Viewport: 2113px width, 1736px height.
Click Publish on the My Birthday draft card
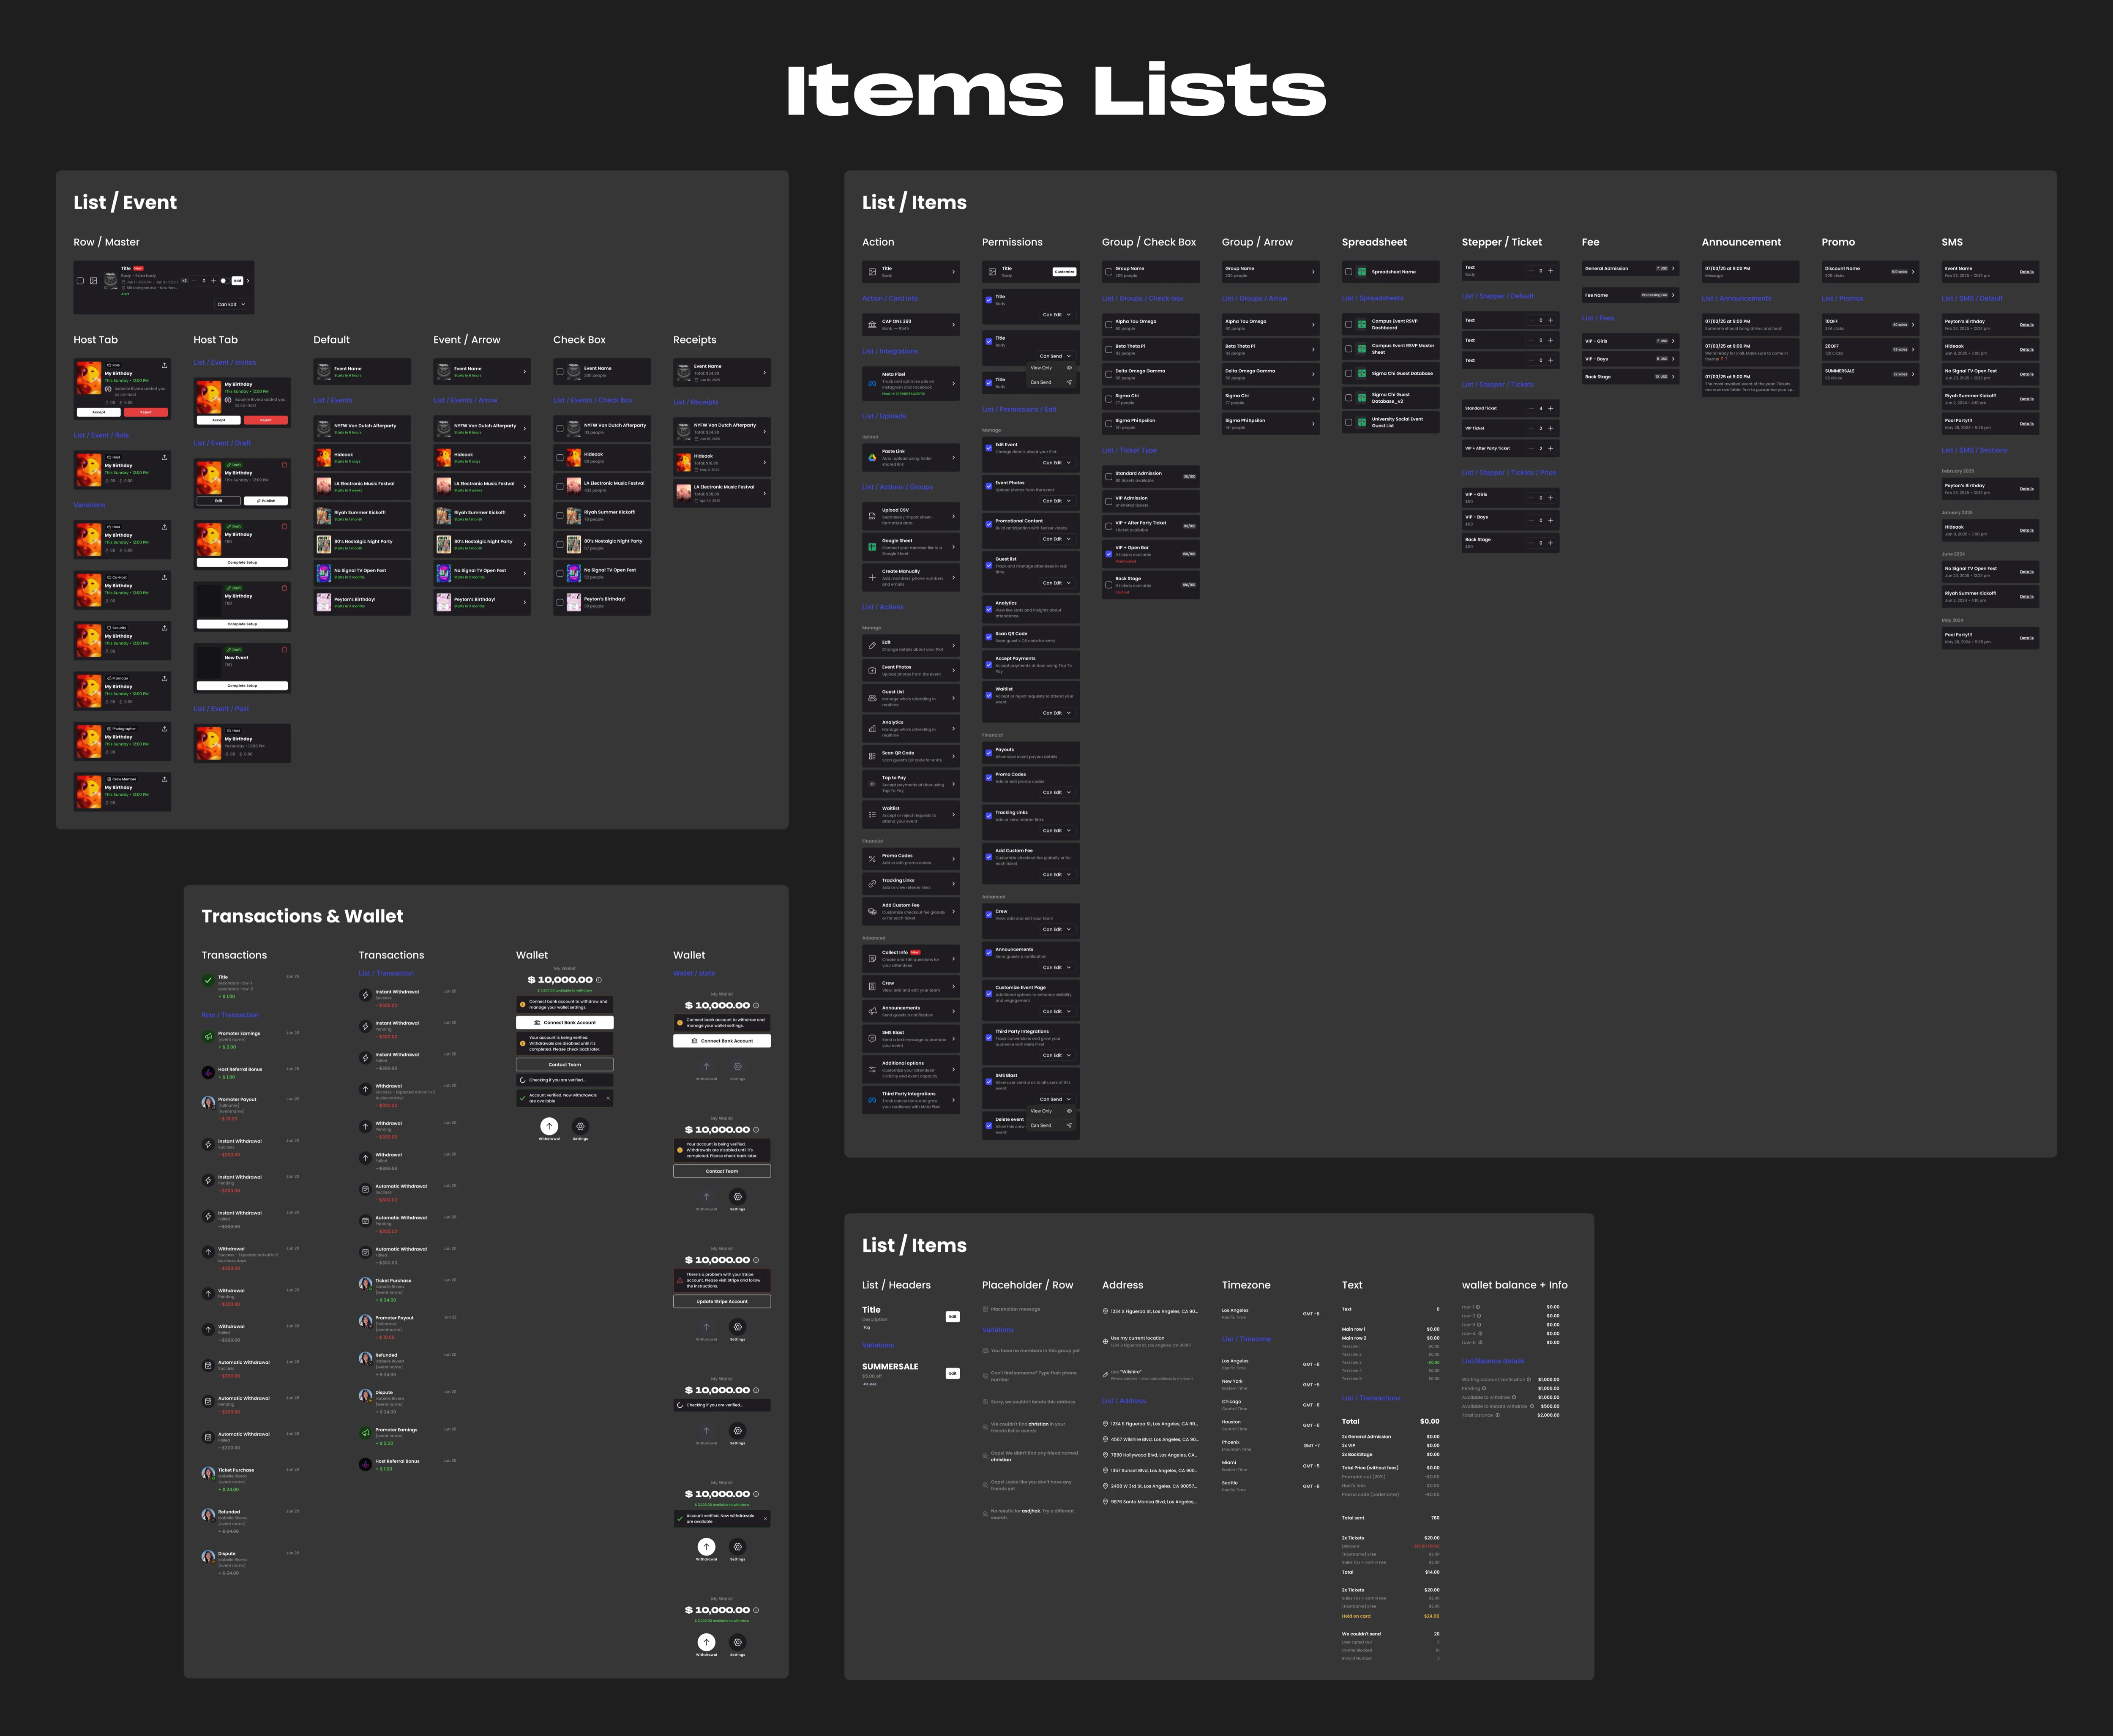pos(266,501)
